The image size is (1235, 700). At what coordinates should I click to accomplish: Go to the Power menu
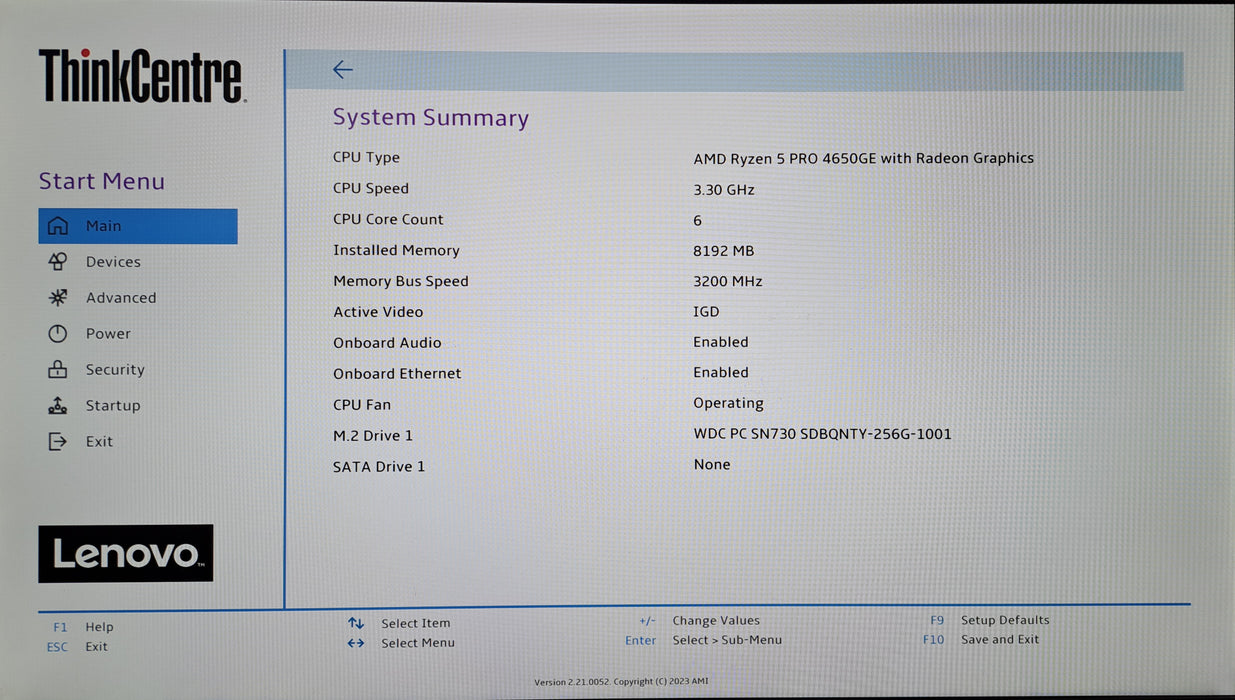pyautogui.click(x=108, y=334)
